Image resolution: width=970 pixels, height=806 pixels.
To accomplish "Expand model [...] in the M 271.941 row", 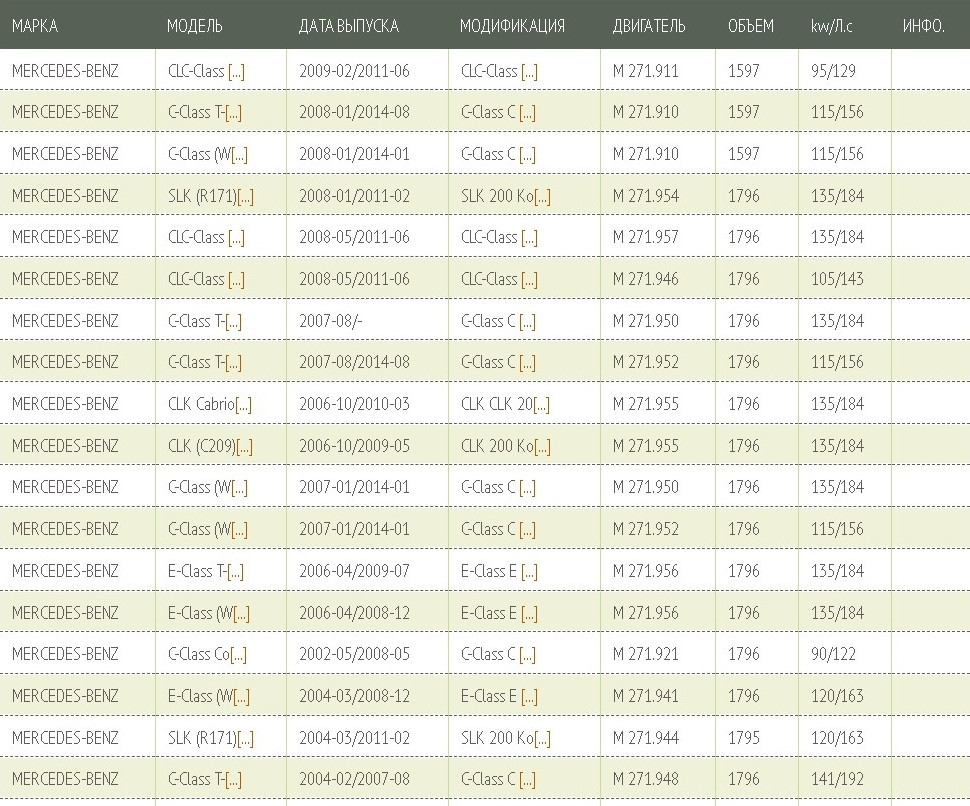I will coord(241,697).
